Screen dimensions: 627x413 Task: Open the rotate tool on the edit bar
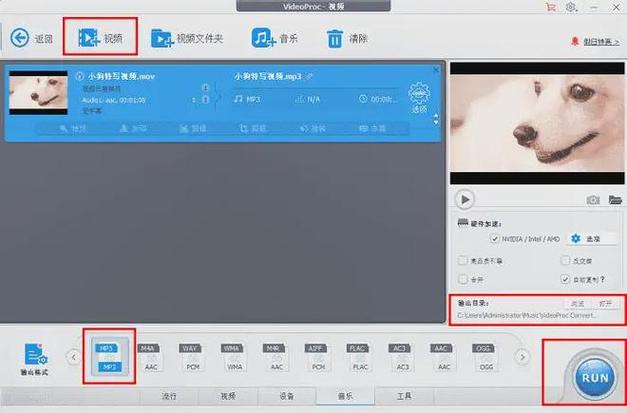click(x=313, y=128)
